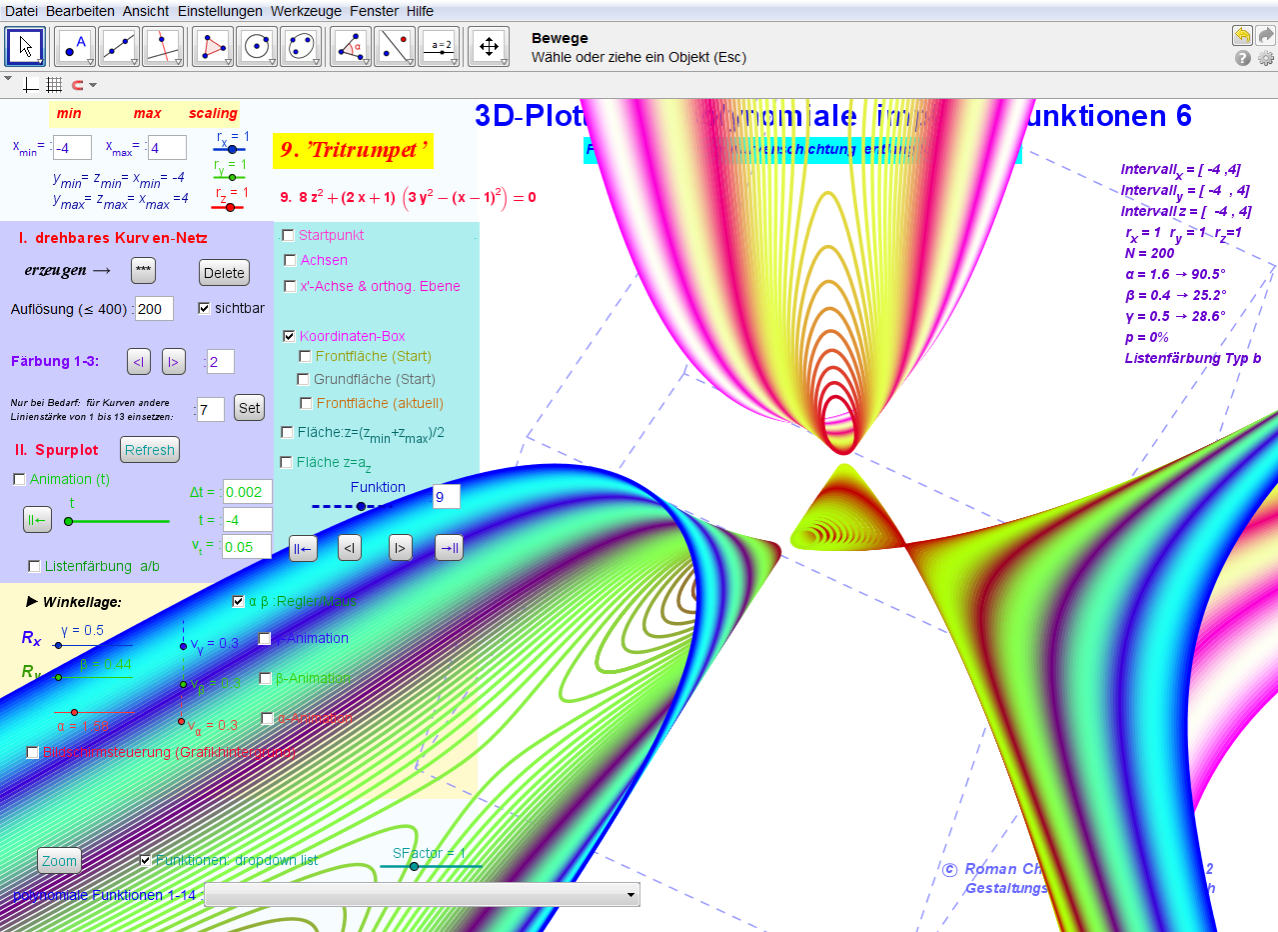
Task: Enable the Achsen checkbox
Action: pyautogui.click(x=291, y=260)
